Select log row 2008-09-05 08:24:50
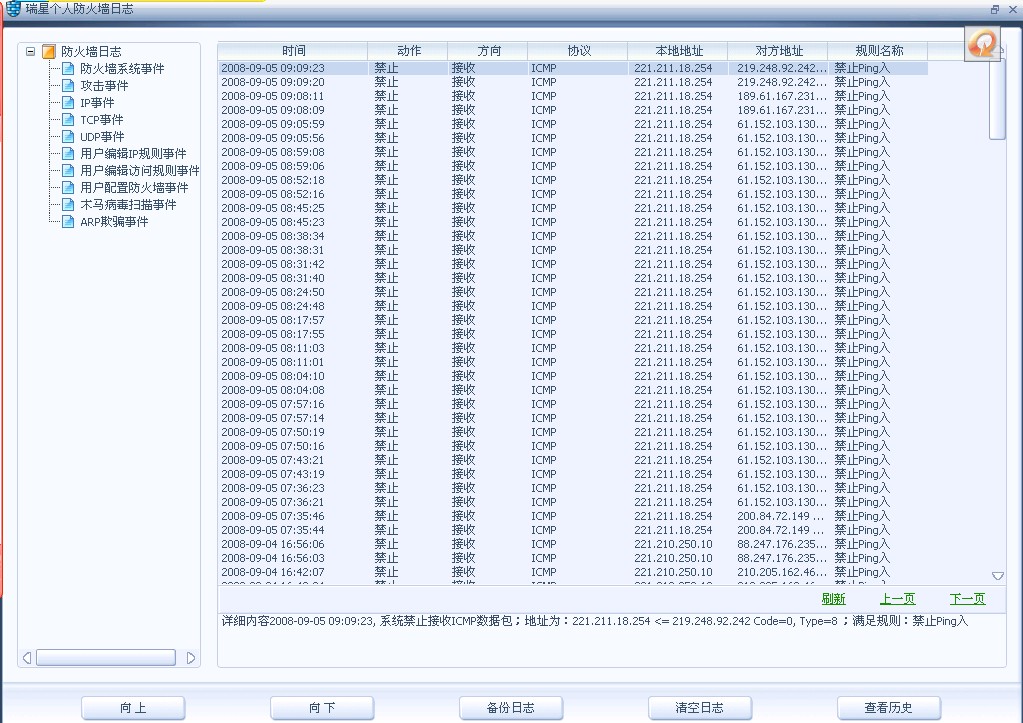 point(573,292)
